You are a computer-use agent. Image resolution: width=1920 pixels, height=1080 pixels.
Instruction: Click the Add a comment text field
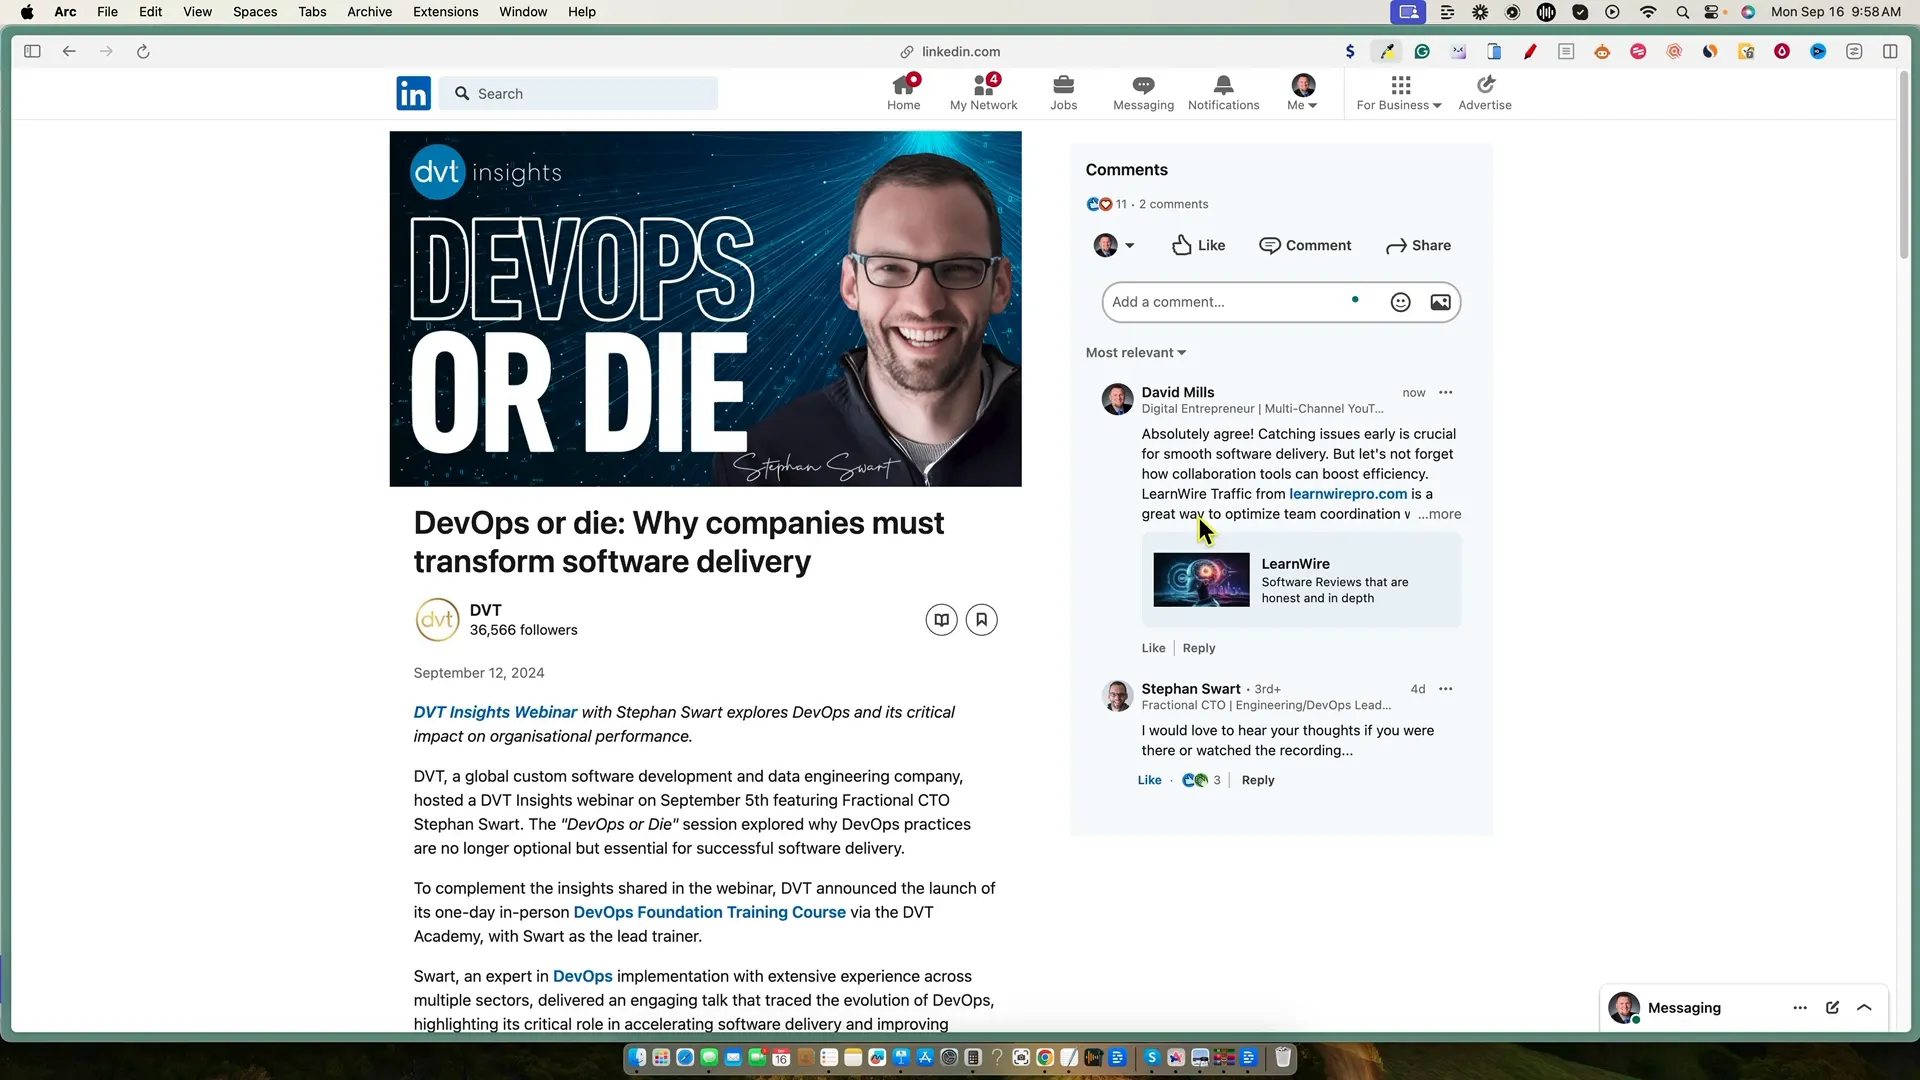(1225, 302)
